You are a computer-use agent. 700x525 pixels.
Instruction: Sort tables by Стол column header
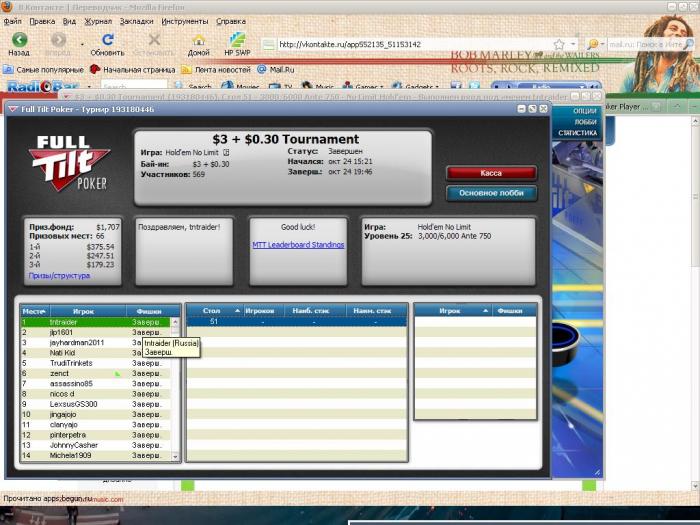[x=214, y=310]
